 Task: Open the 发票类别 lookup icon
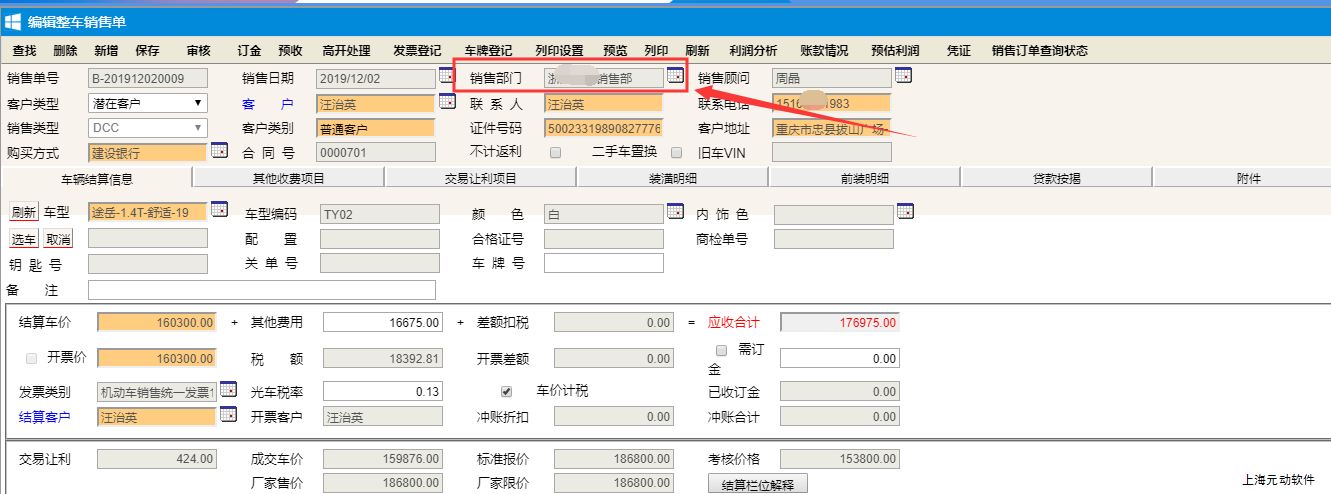click(227, 390)
